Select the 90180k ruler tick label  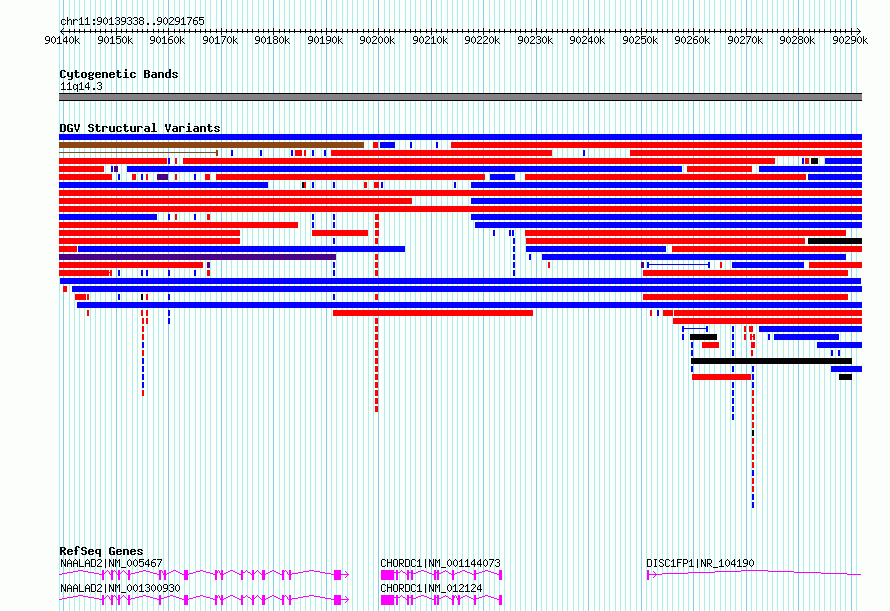click(x=272, y=40)
